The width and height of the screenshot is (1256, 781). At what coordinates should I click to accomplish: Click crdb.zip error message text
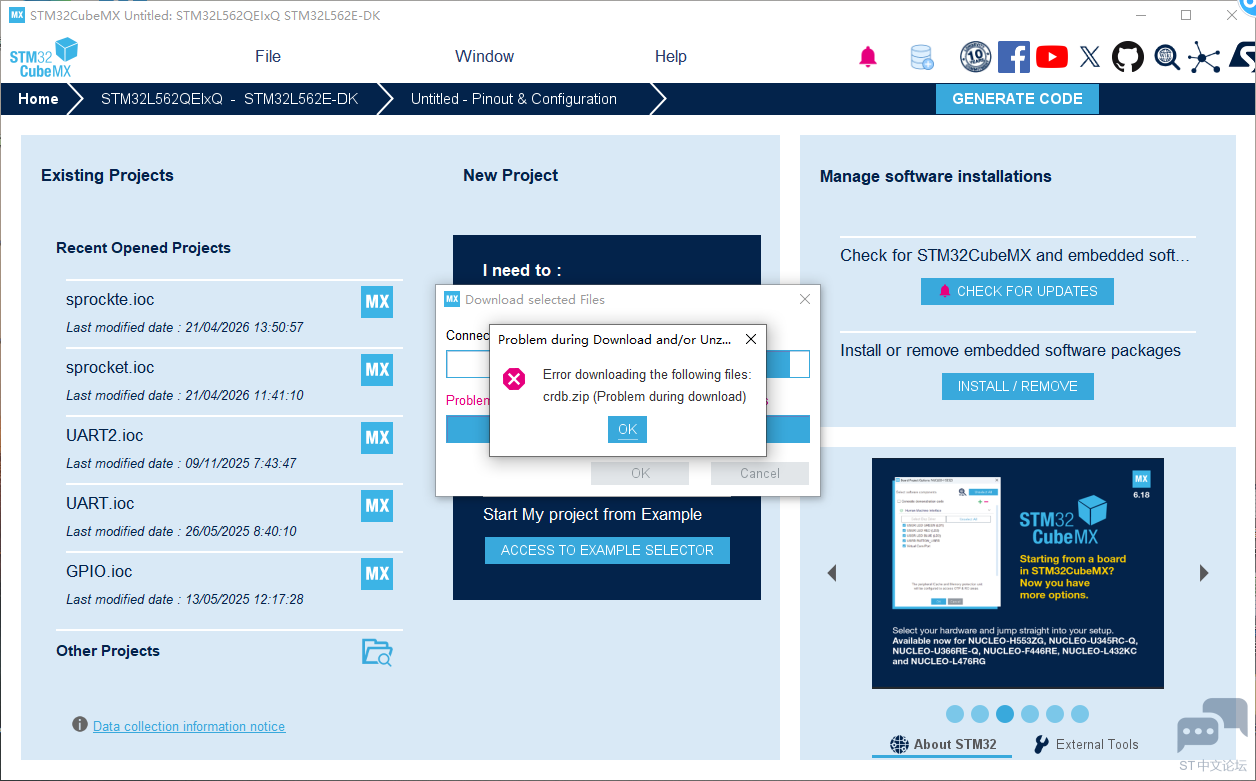coord(645,396)
